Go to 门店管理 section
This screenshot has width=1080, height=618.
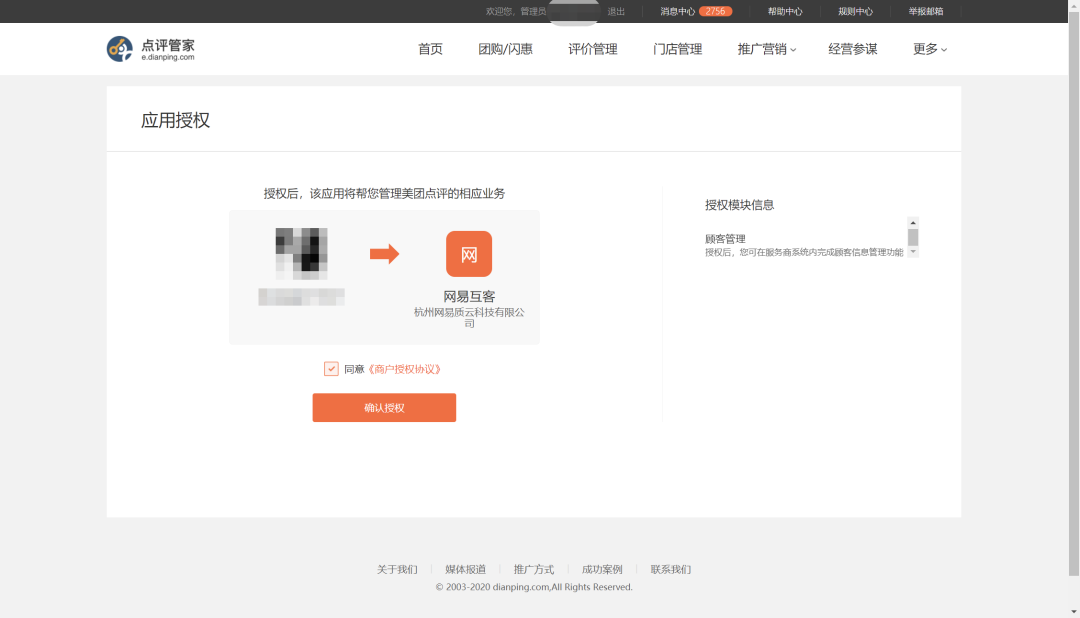tap(678, 49)
